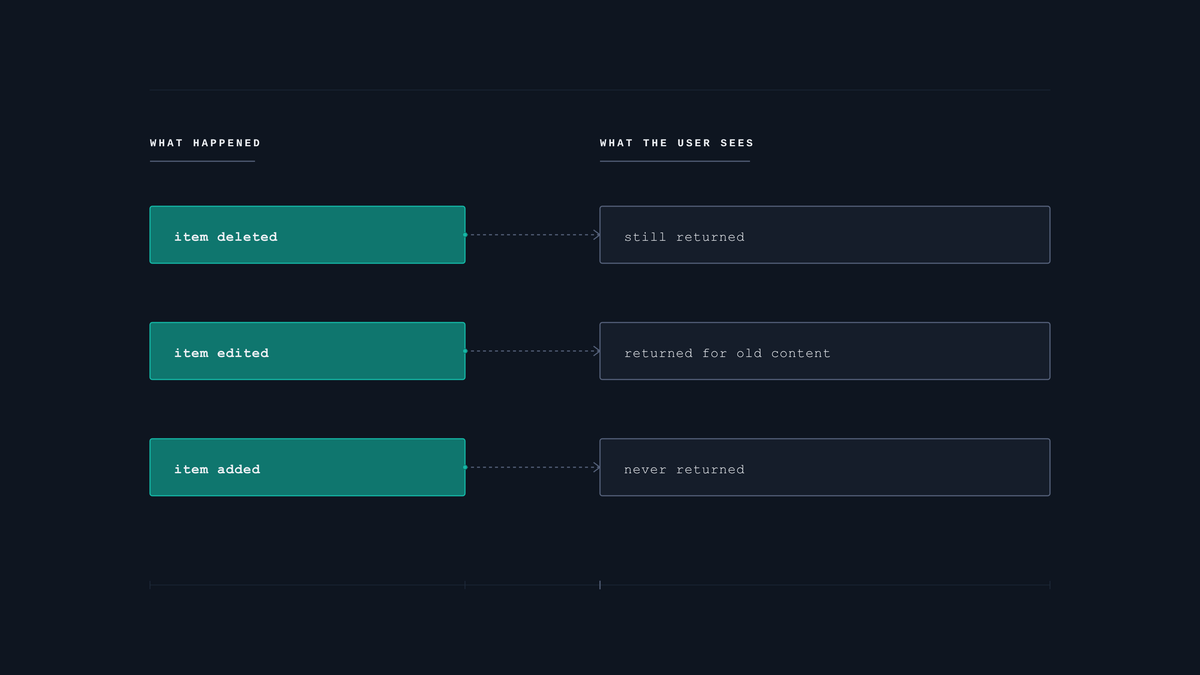
Task: Click the 'item added' green box
Action: (x=307, y=467)
